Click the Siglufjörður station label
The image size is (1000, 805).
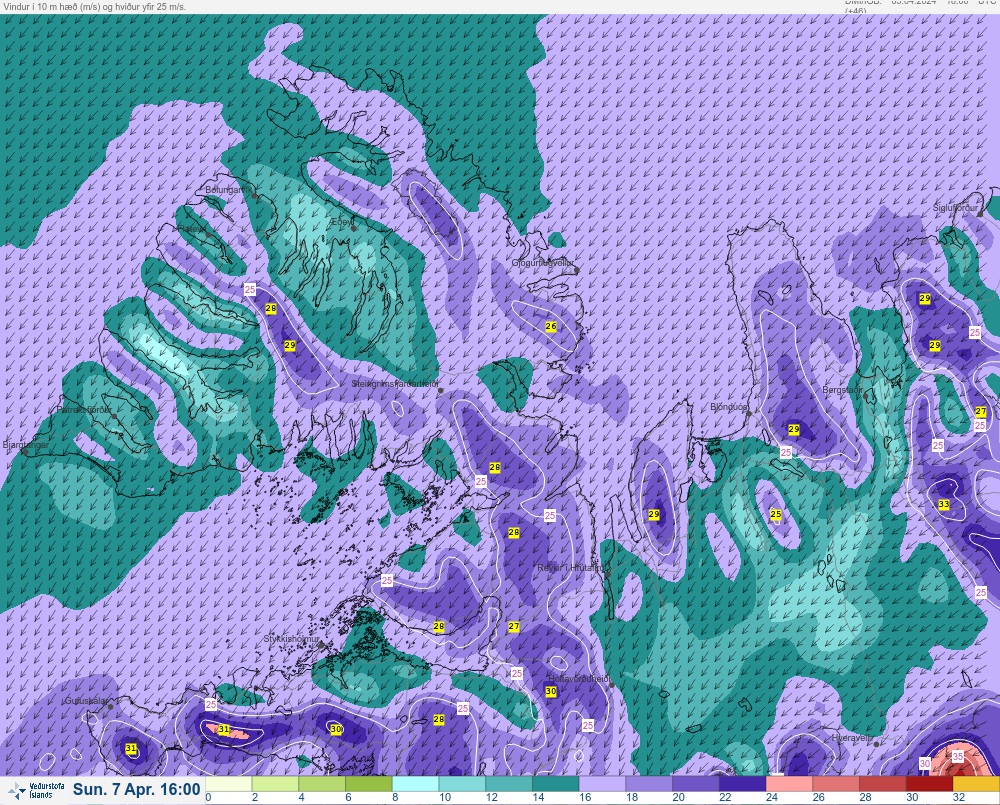pos(955,208)
